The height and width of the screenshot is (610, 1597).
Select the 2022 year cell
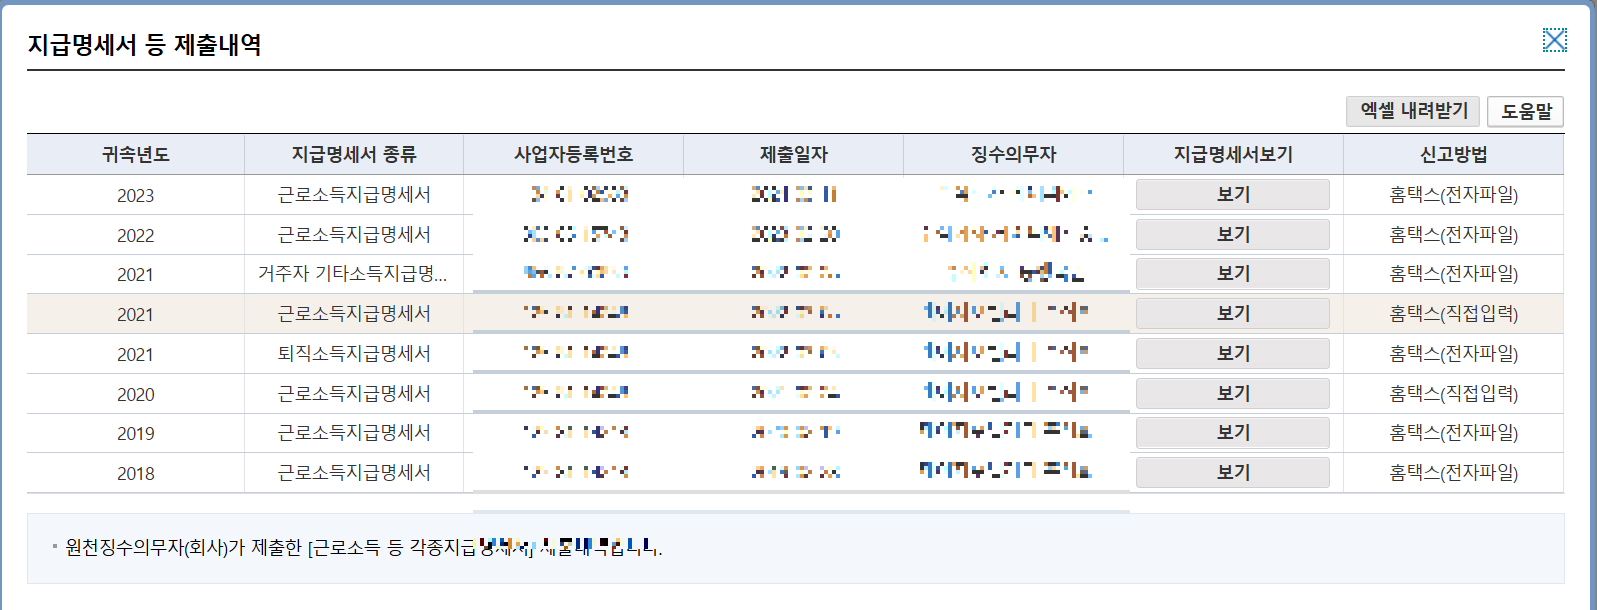(136, 235)
